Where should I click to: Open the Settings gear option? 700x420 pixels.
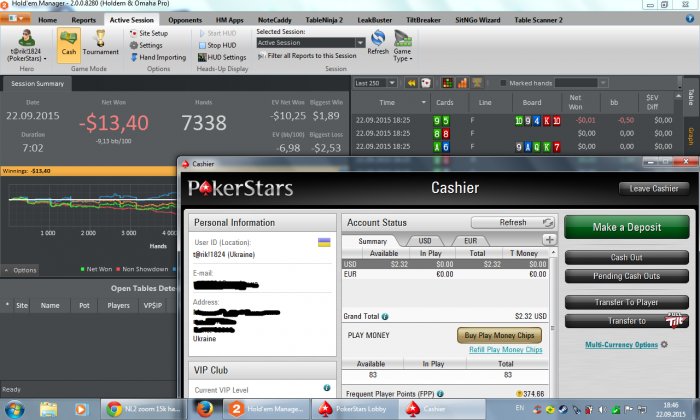(x=146, y=45)
